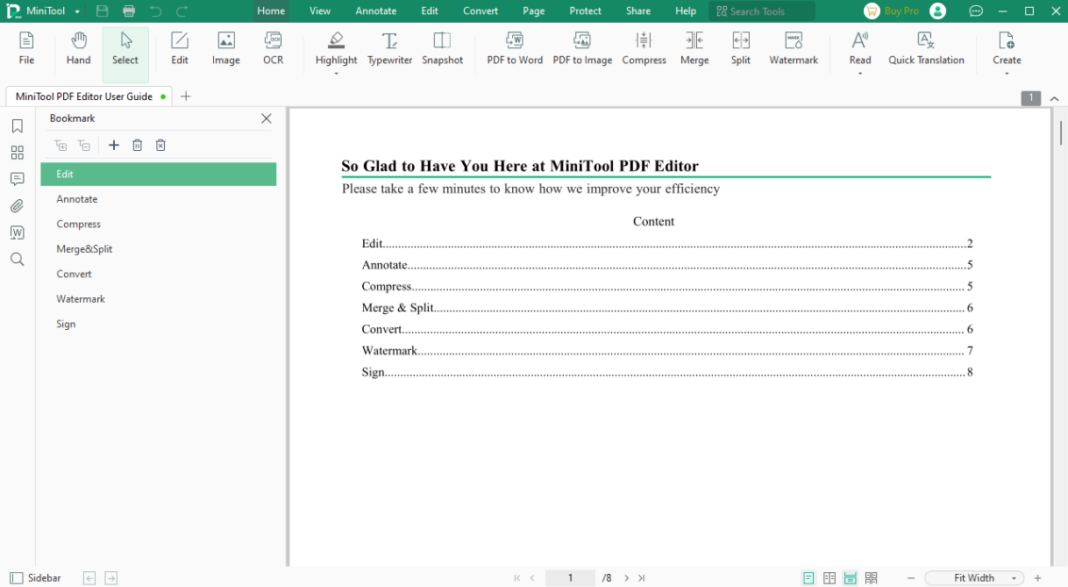Switch to the Annotate ribbon tab

coord(376,11)
